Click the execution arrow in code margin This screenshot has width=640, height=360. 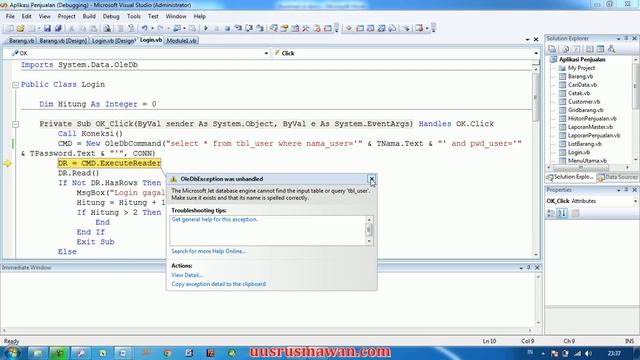[x=7, y=164]
